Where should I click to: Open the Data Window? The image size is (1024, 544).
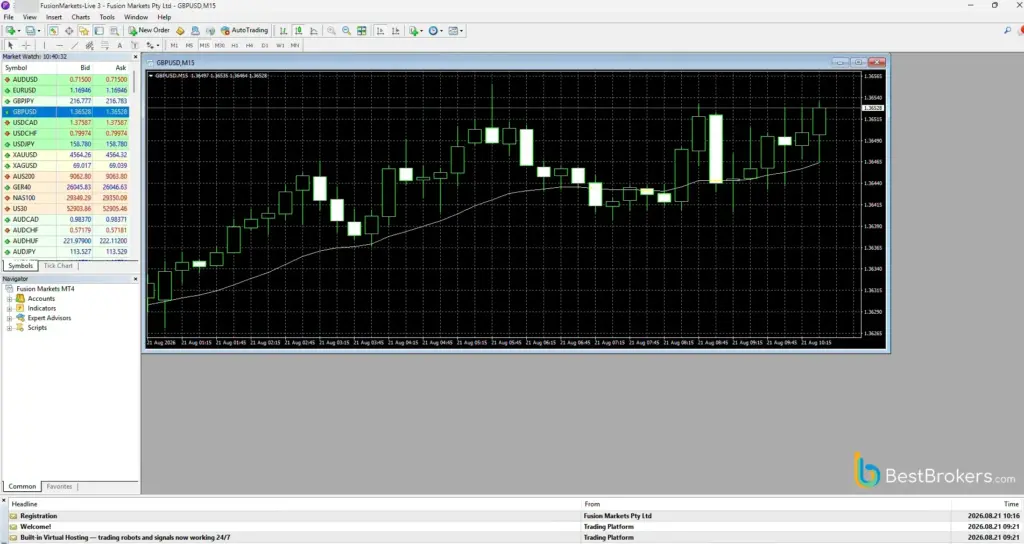(x=69, y=31)
